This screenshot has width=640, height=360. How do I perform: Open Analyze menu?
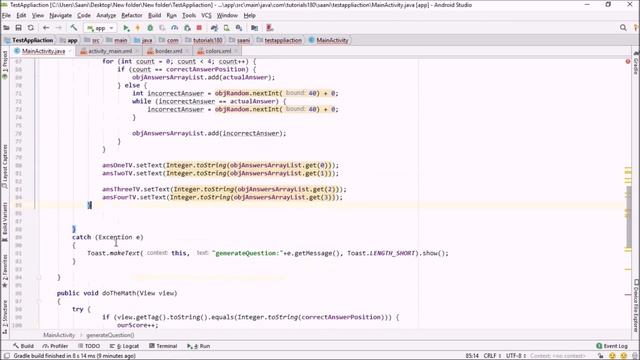(106, 16)
